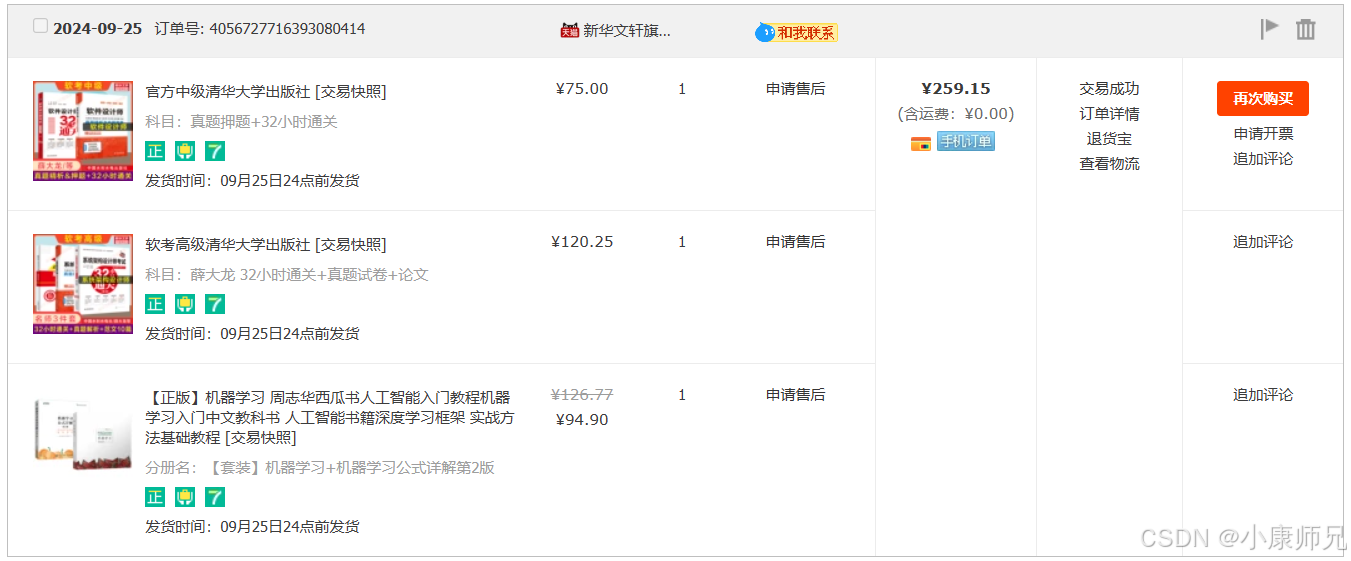
Task: Click the ¥94.90 discounted price
Action: [582, 420]
